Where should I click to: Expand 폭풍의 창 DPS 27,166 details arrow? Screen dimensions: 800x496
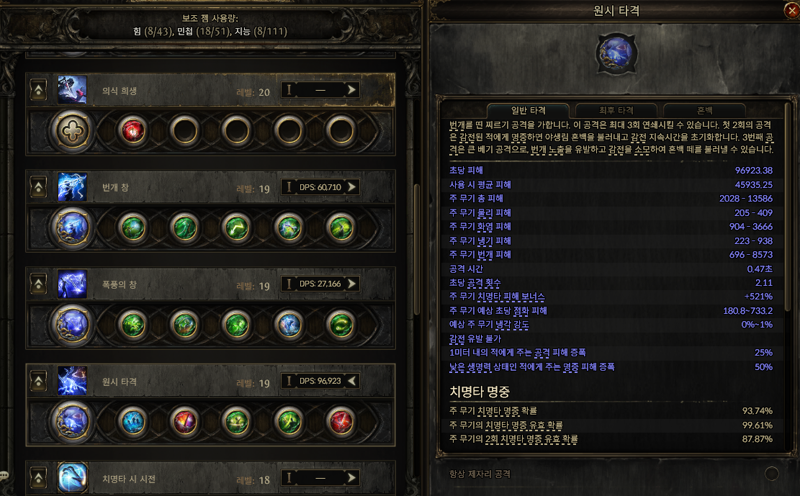[352, 284]
